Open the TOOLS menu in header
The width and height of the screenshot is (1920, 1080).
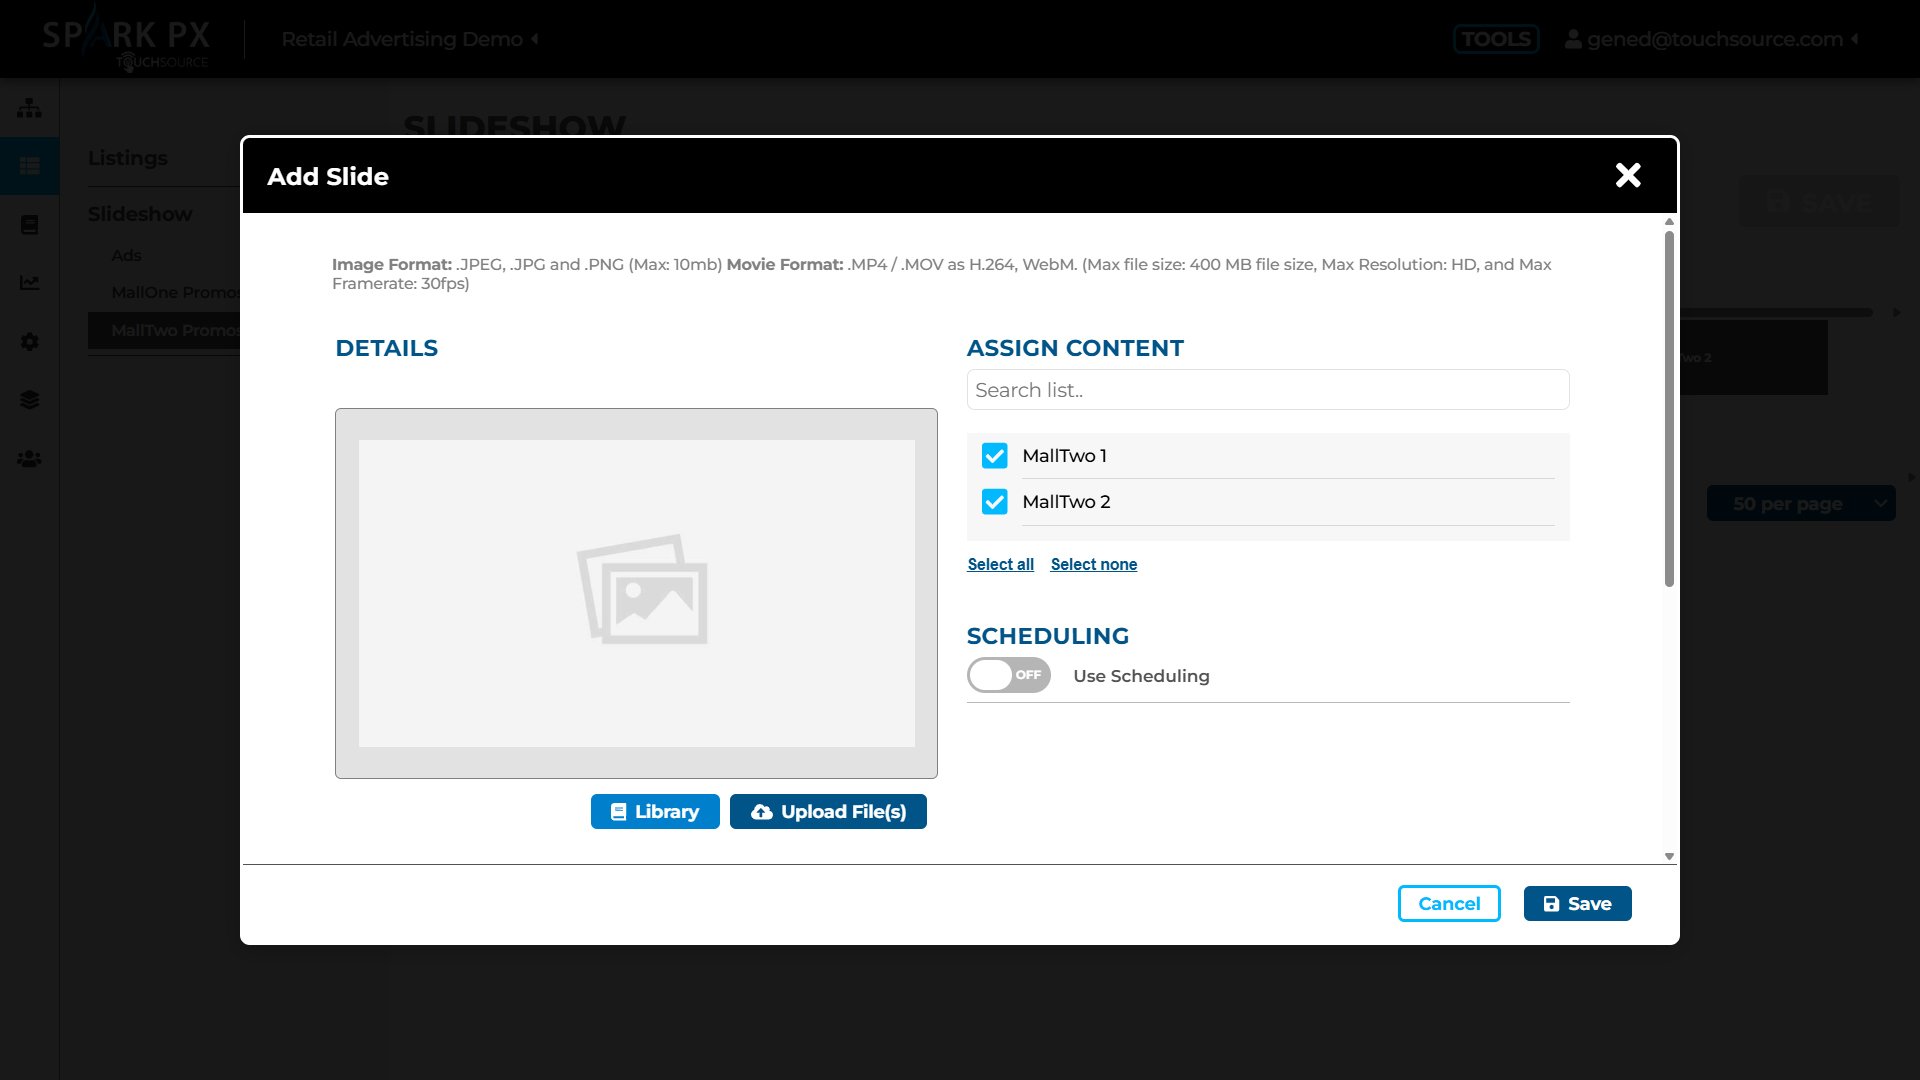[1496, 39]
